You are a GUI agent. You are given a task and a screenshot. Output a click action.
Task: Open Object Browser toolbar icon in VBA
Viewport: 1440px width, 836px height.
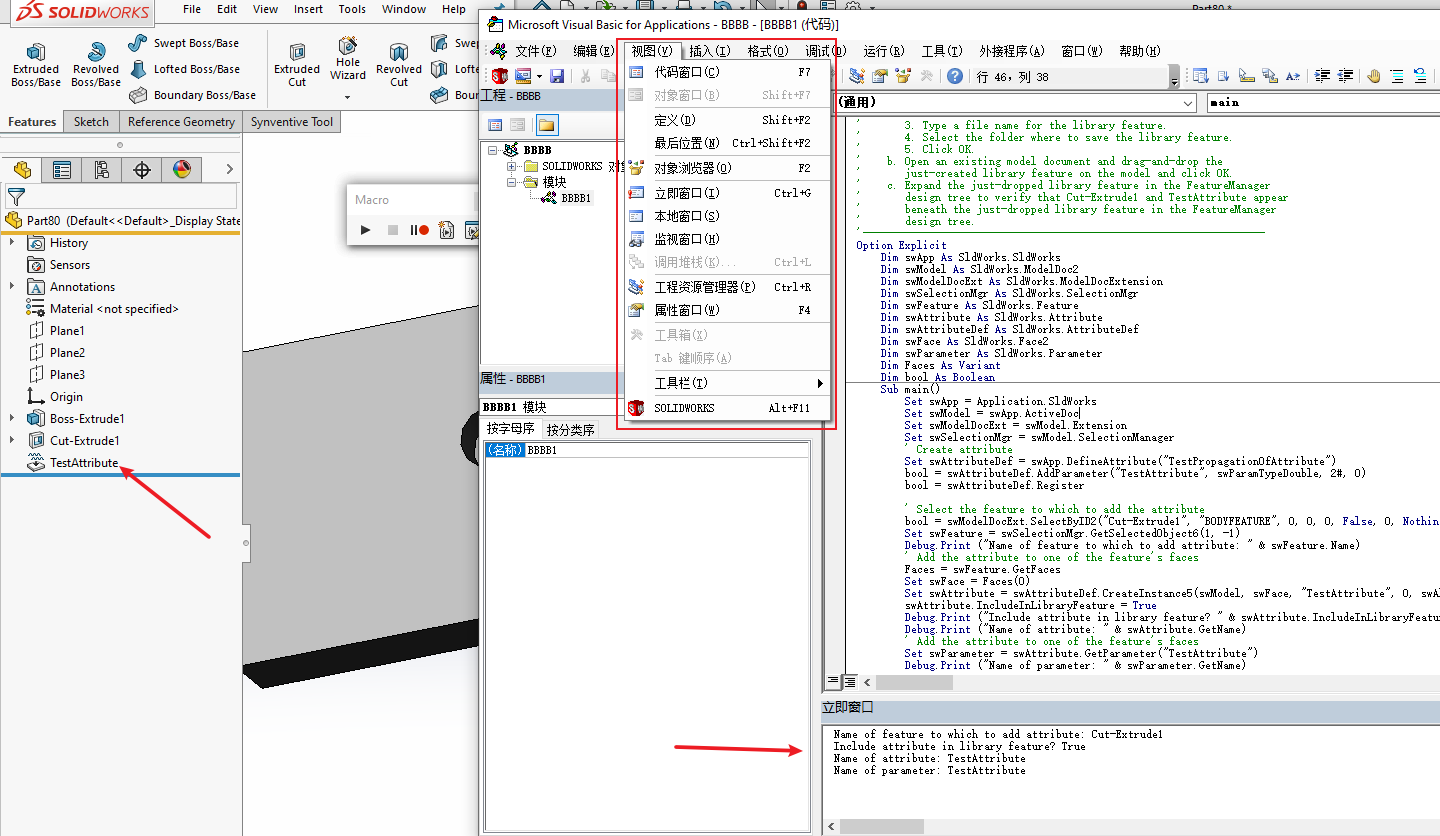(x=904, y=76)
